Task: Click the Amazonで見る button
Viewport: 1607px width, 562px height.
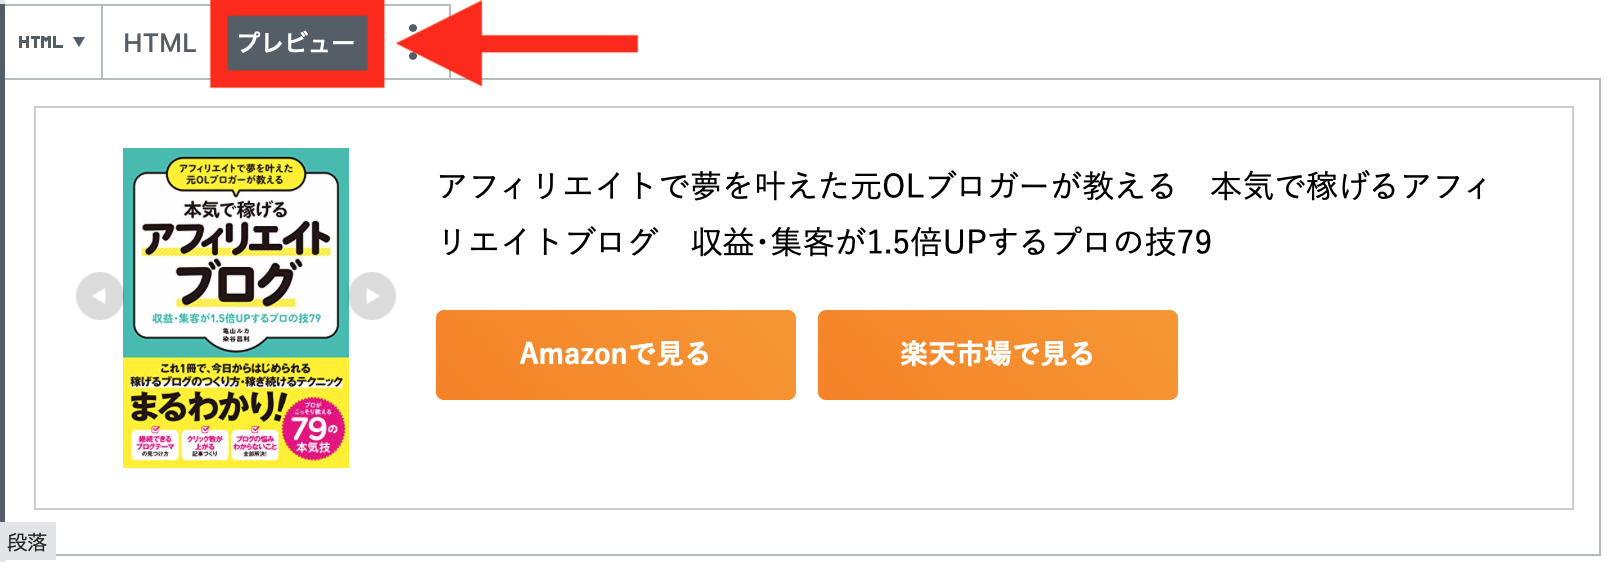Action: (x=616, y=355)
